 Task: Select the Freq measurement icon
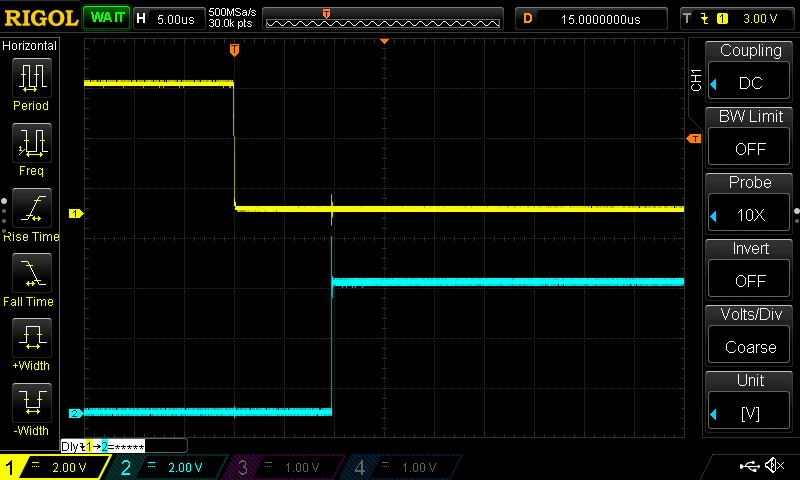32,143
